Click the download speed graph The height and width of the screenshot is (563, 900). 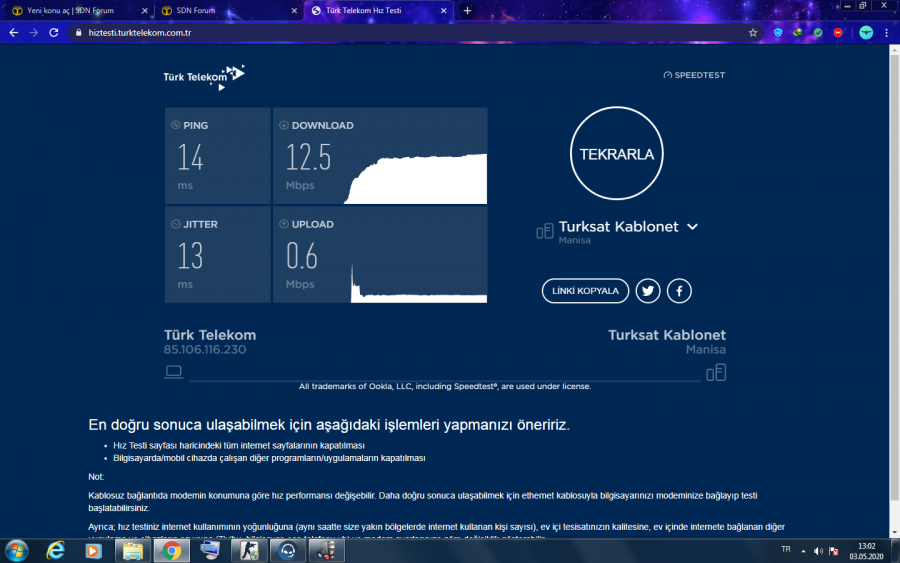click(x=416, y=178)
